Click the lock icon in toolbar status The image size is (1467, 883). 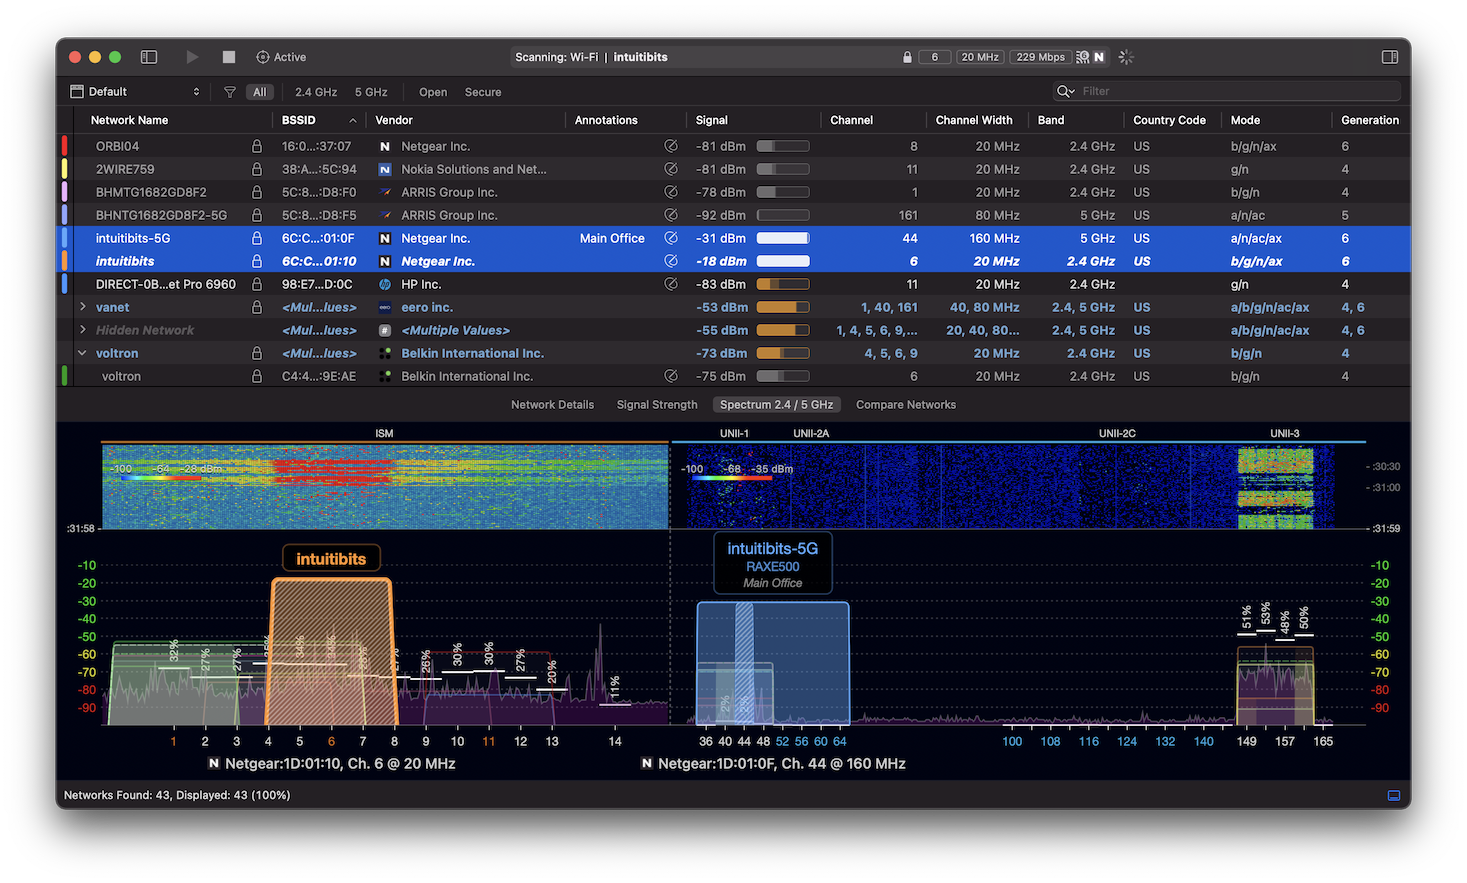click(907, 57)
